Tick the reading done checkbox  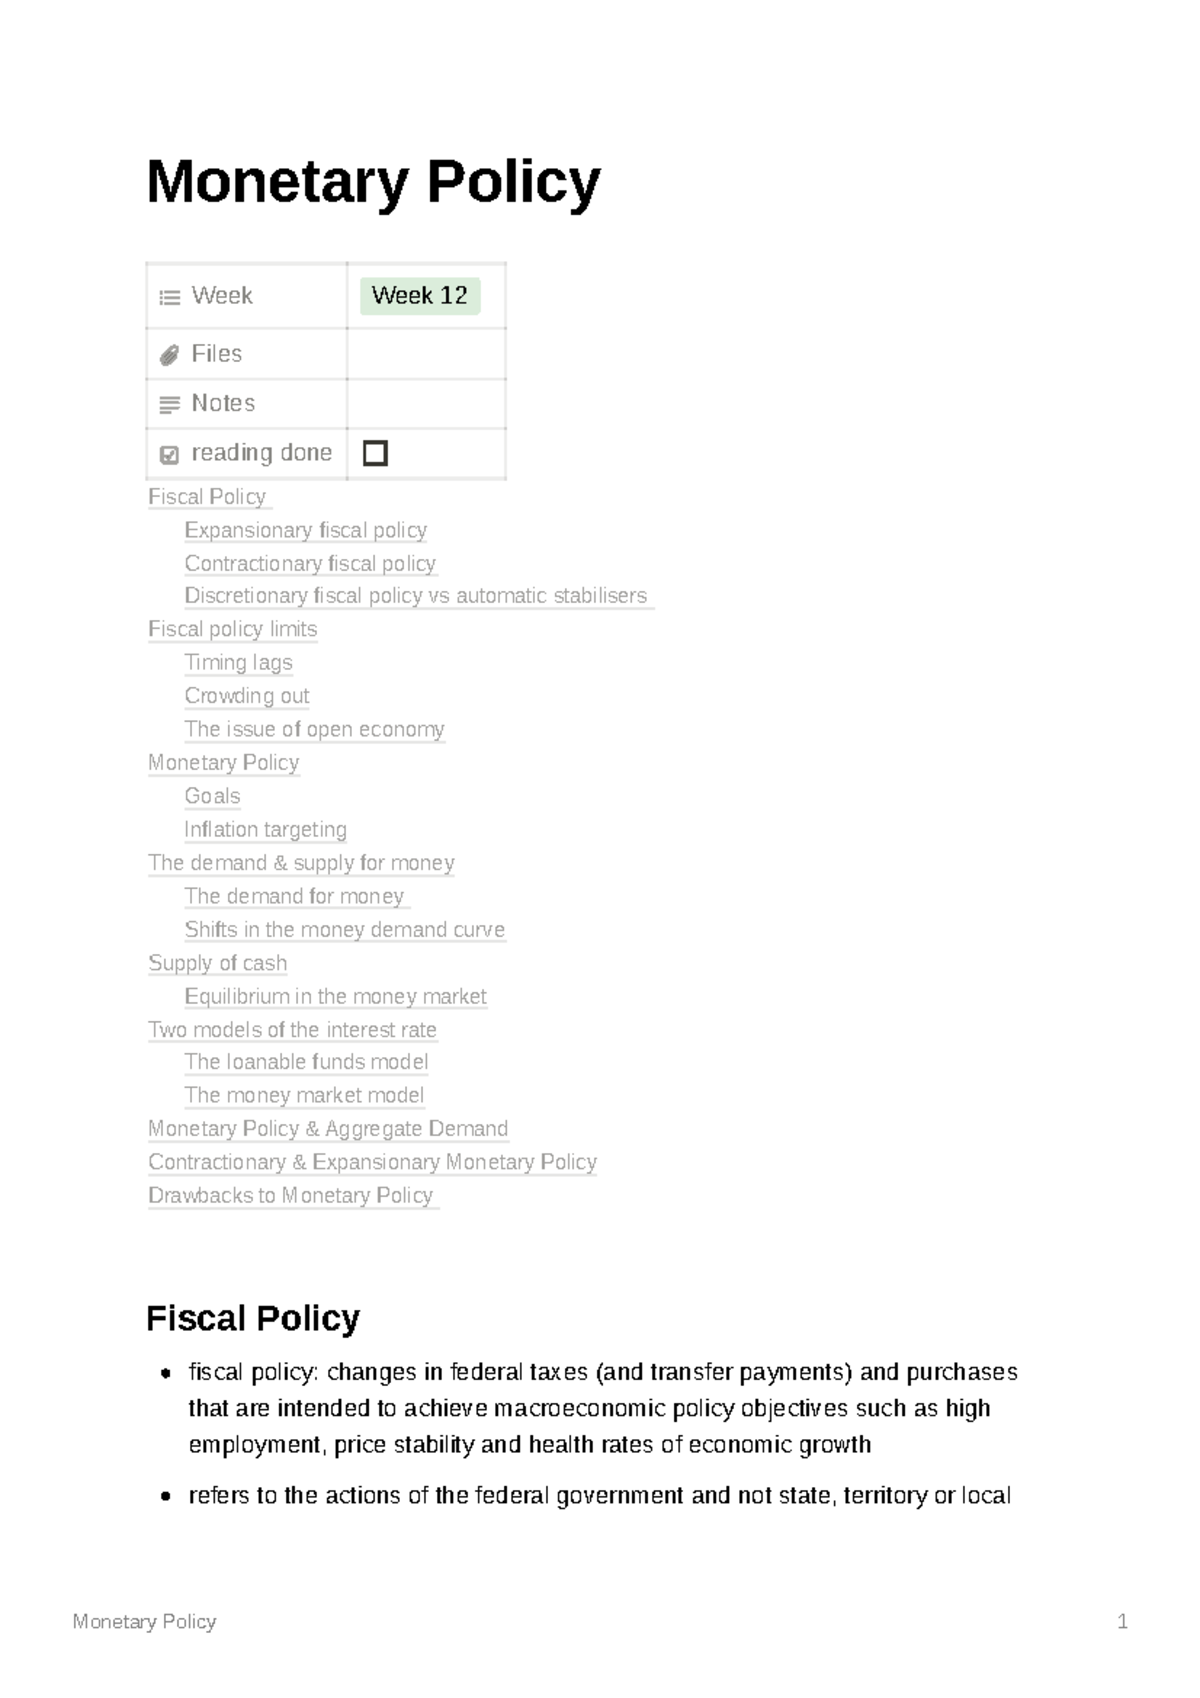click(375, 453)
